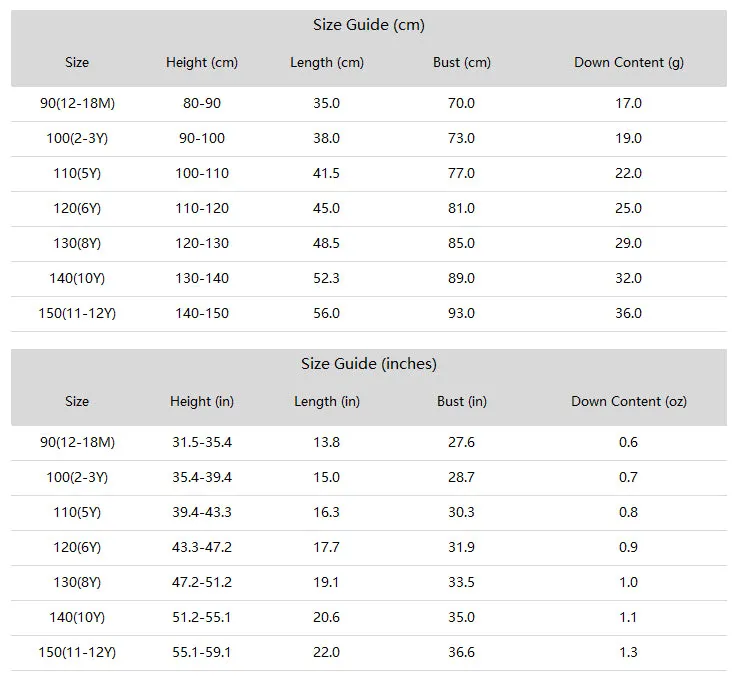Click the 130-140 height cell
Image resolution: width=753 pixels, height=686 pixels.
pyautogui.click(x=202, y=279)
